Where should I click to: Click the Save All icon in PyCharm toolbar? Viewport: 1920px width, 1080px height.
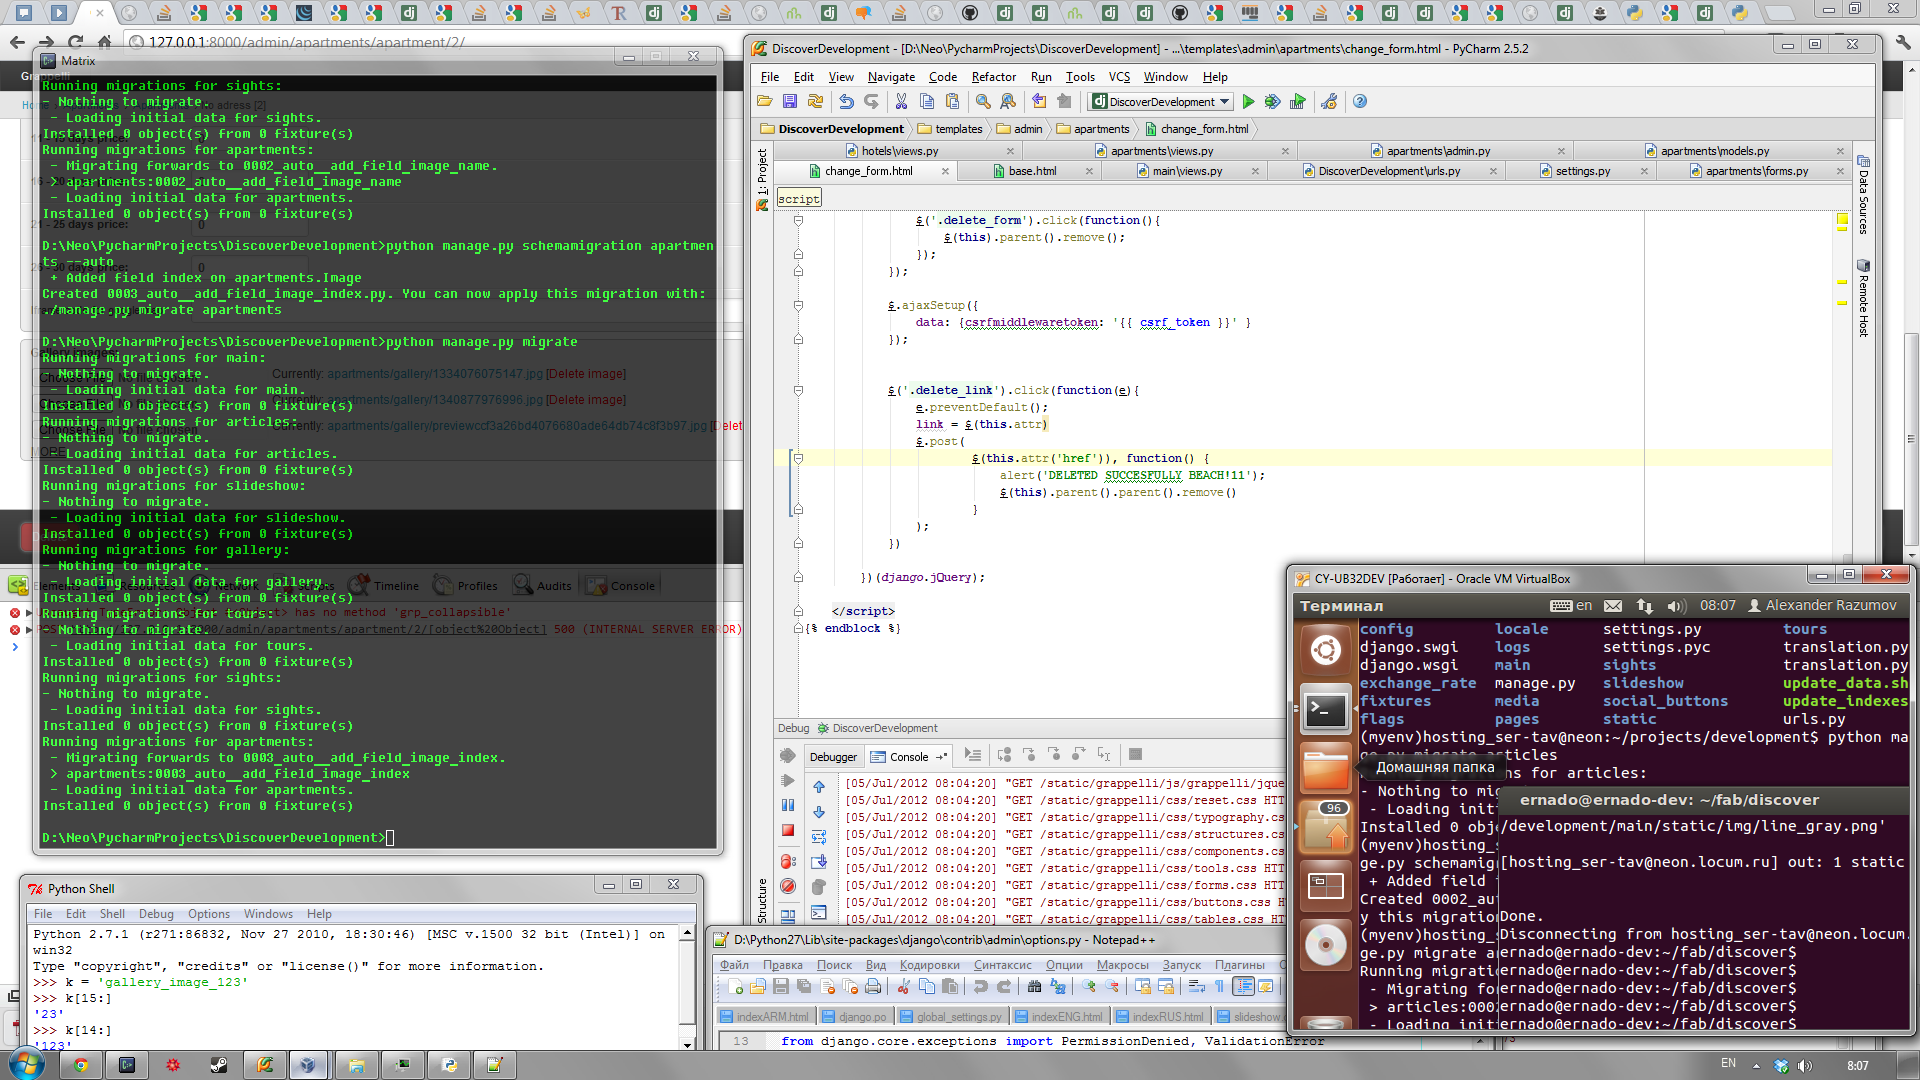click(x=790, y=102)
